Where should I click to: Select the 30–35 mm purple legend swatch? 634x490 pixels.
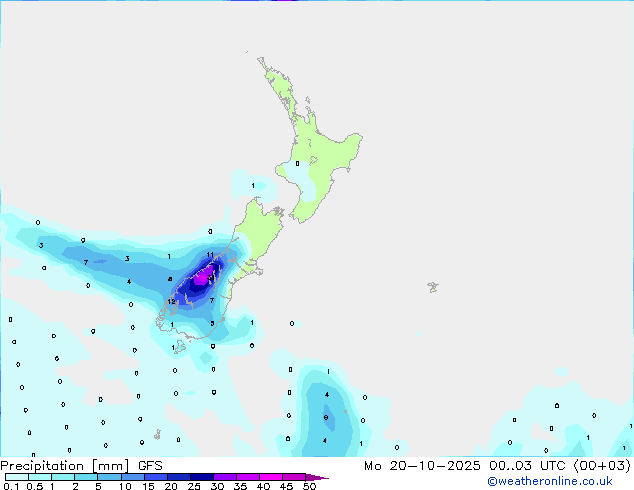(x=224, y=477)
